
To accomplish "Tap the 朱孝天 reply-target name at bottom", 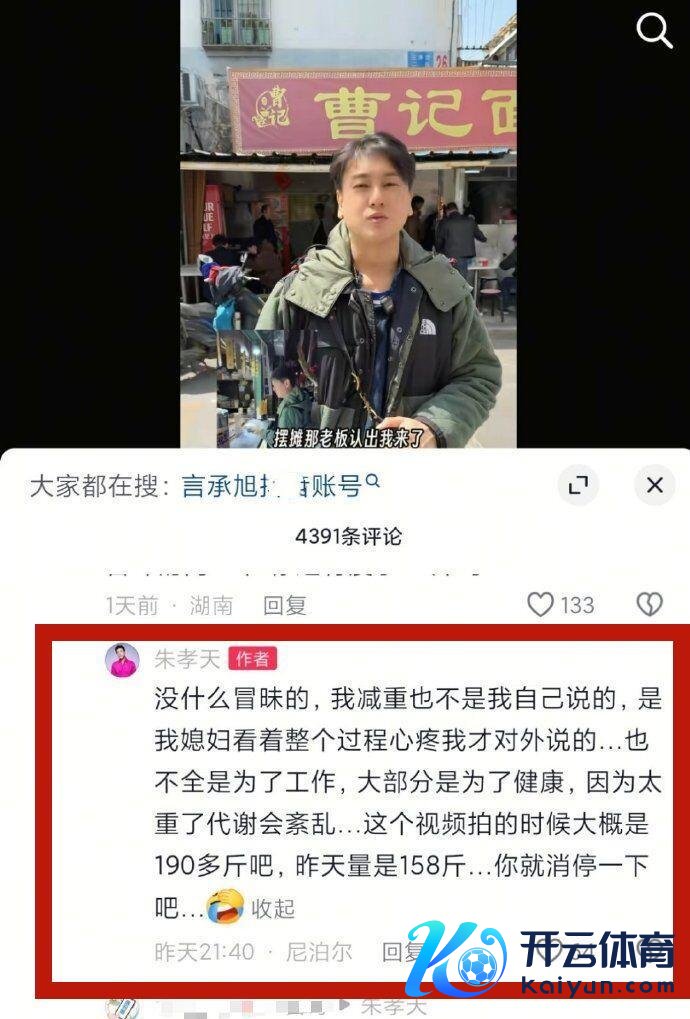I will [394, 1007].
